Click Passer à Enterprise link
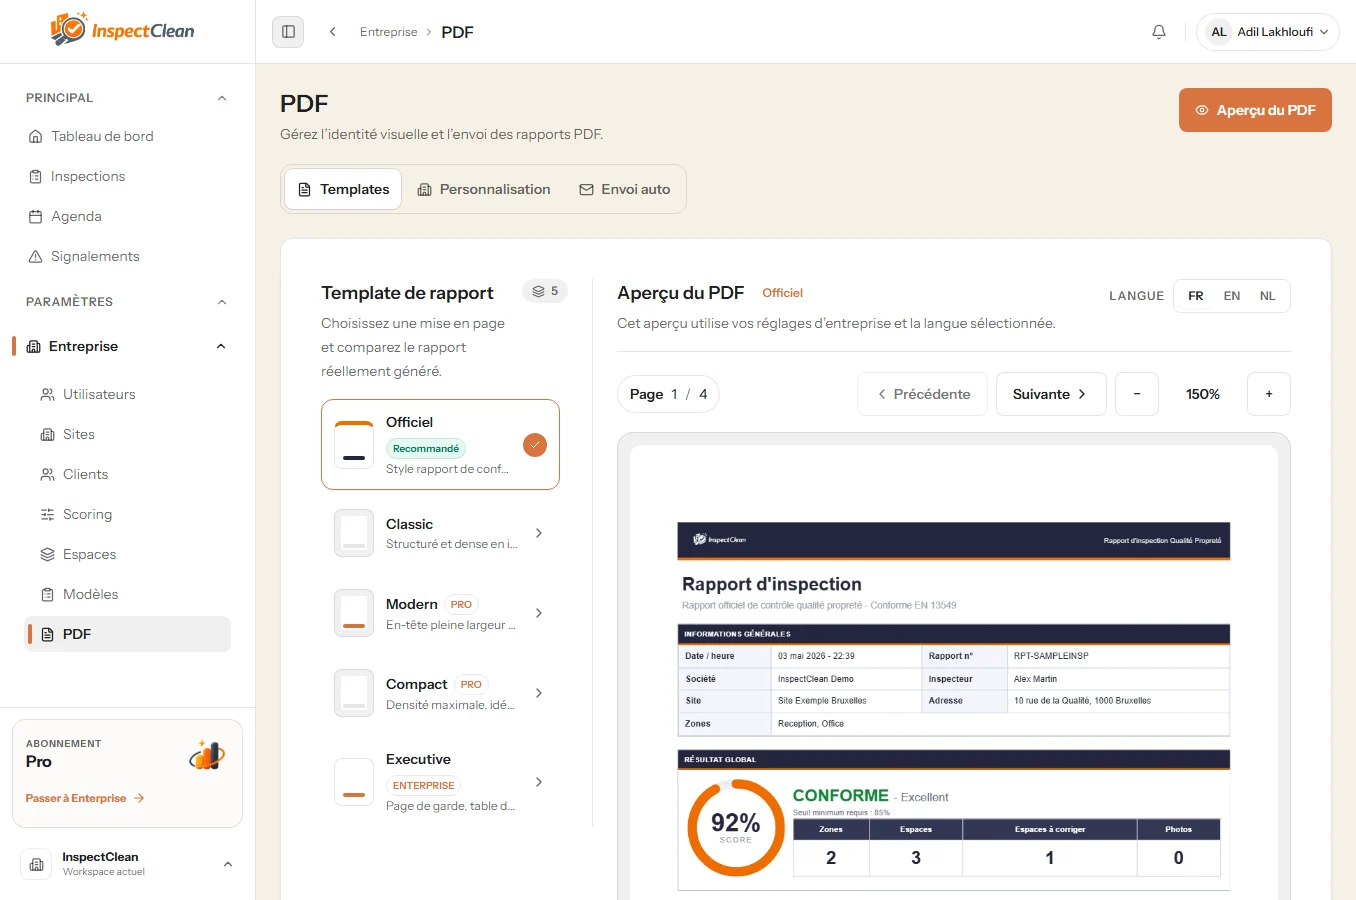 point(85,798)
